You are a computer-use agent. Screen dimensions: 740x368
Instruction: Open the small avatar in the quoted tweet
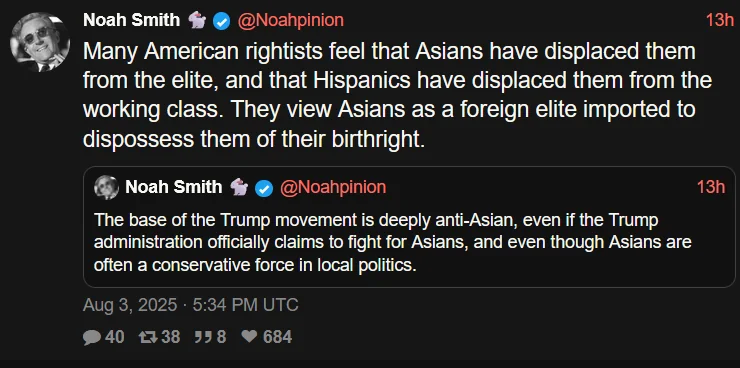pos(106,187)
